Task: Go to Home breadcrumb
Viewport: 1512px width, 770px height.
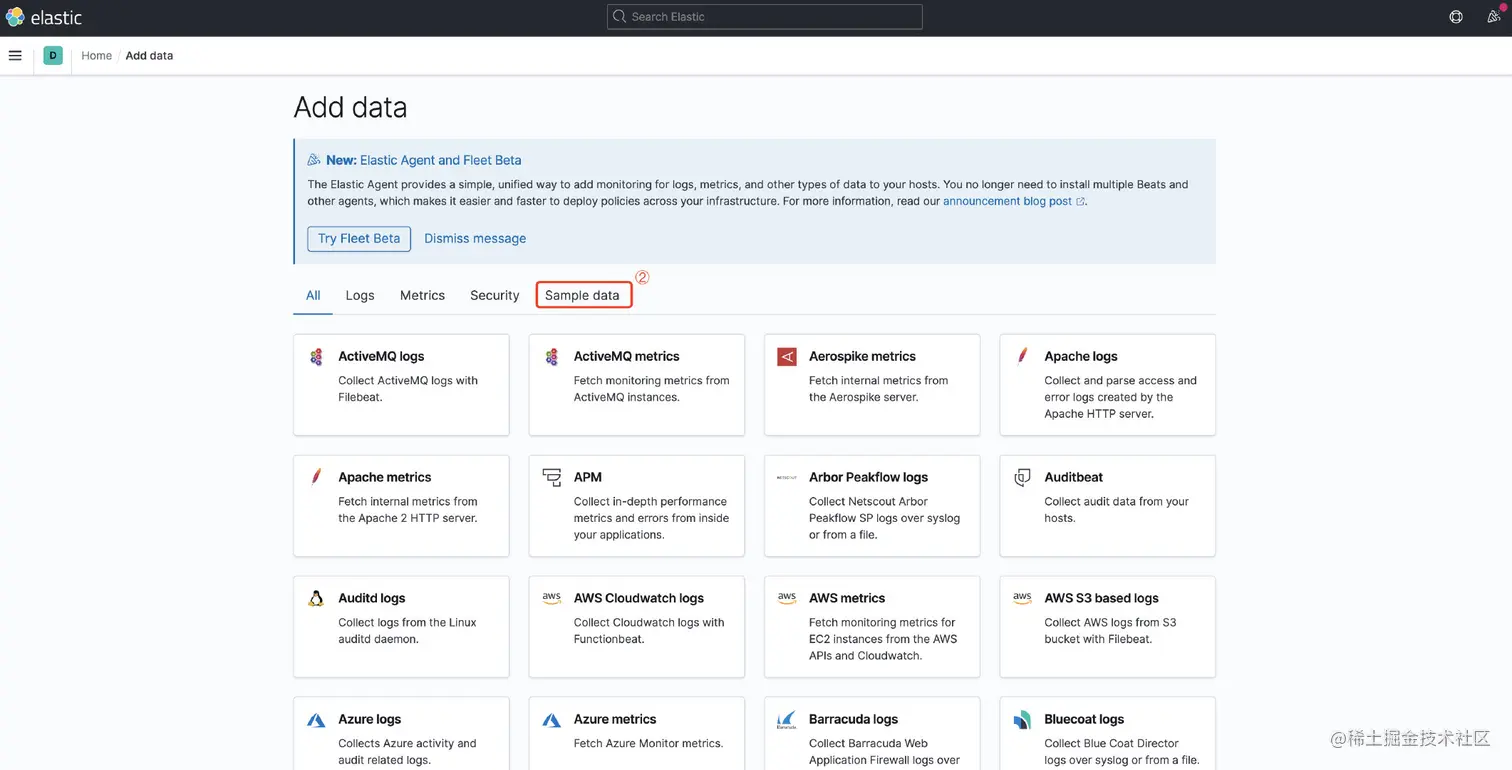Action: [x=96, y=56]
